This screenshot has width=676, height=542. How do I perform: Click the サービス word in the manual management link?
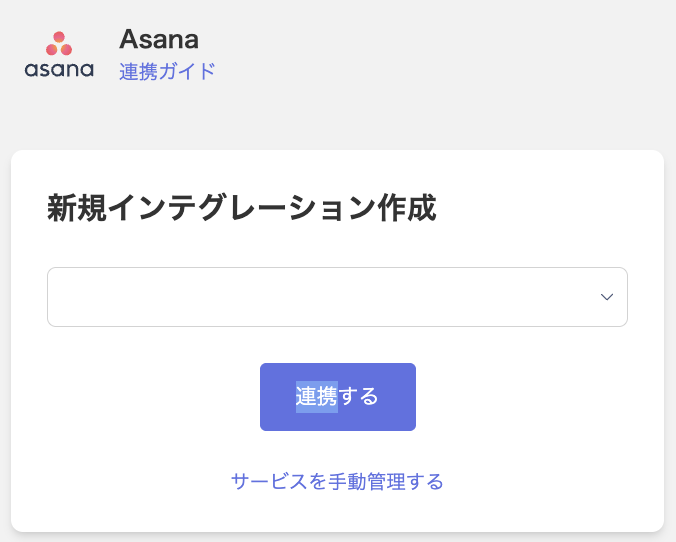pos(269,481)
